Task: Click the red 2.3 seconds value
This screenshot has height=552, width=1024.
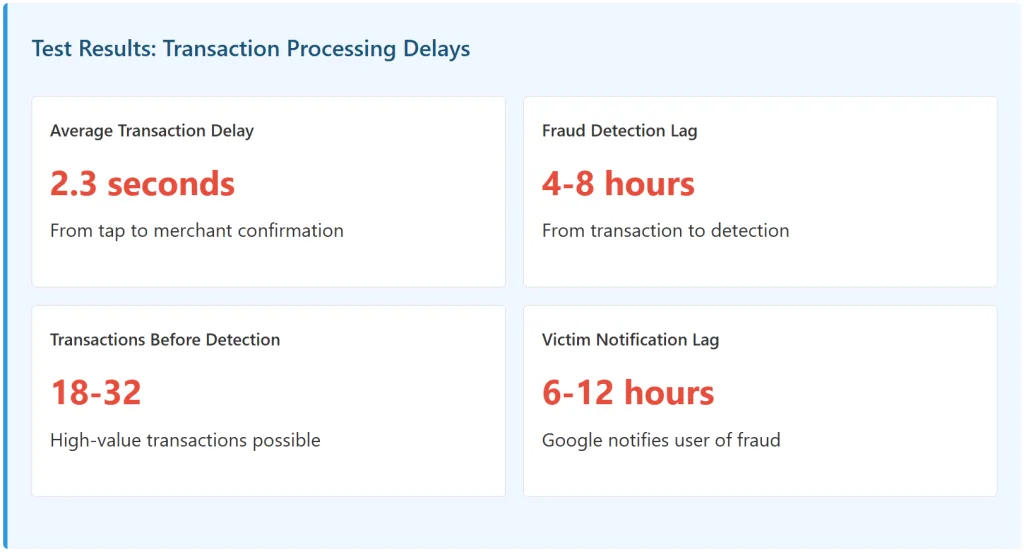Action: point(142,184)
